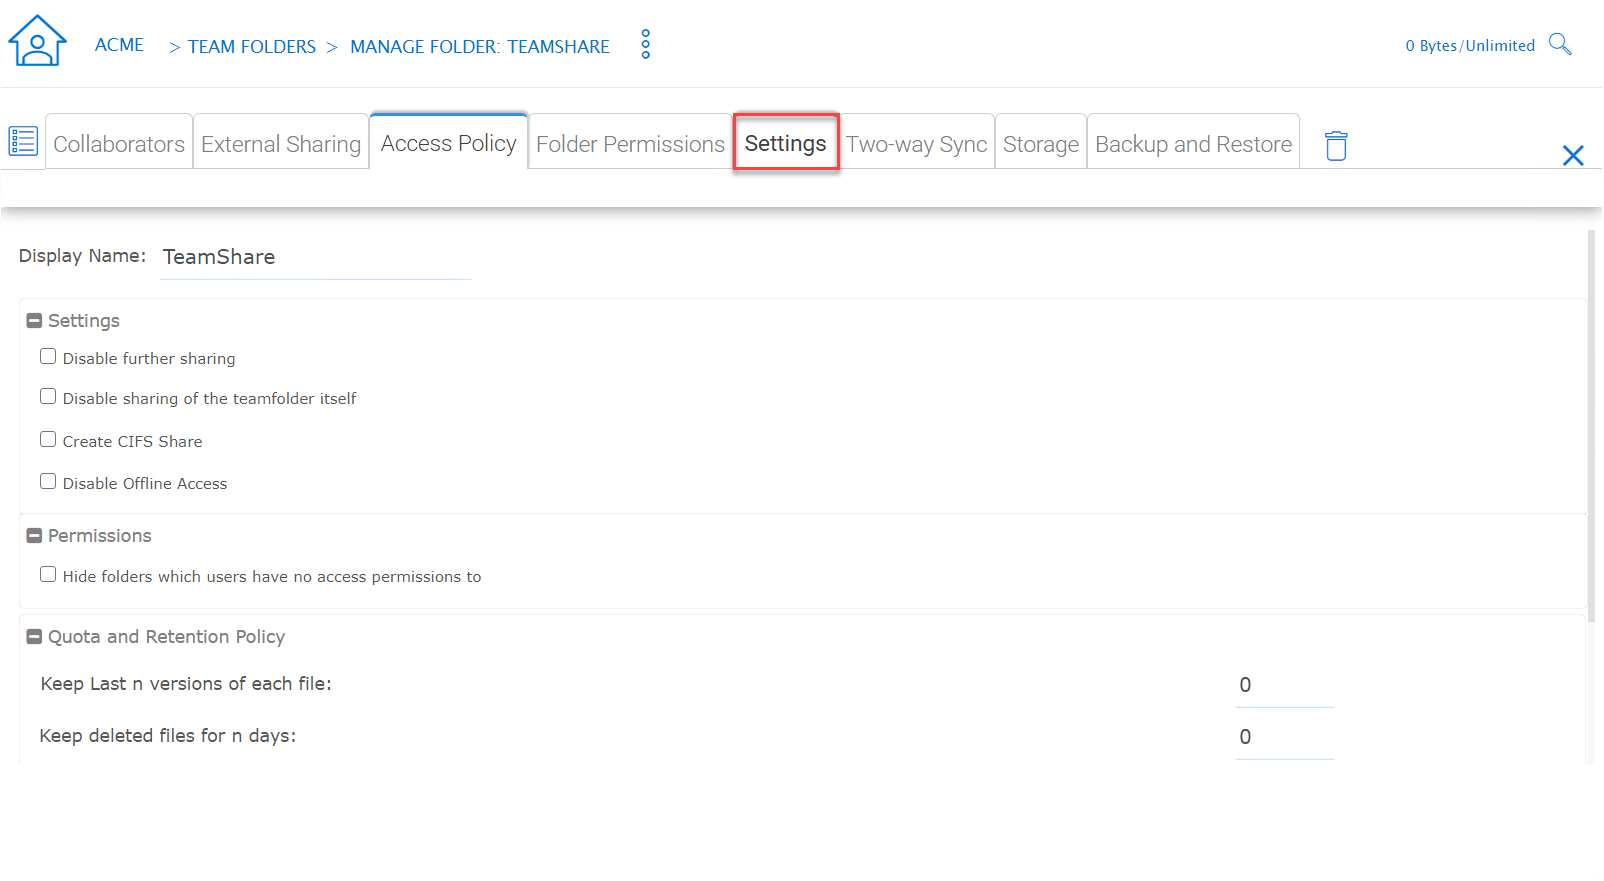Select Backup and Restore tab
This screenshot has width=1604, height=881.
[x=1194, y=144]
